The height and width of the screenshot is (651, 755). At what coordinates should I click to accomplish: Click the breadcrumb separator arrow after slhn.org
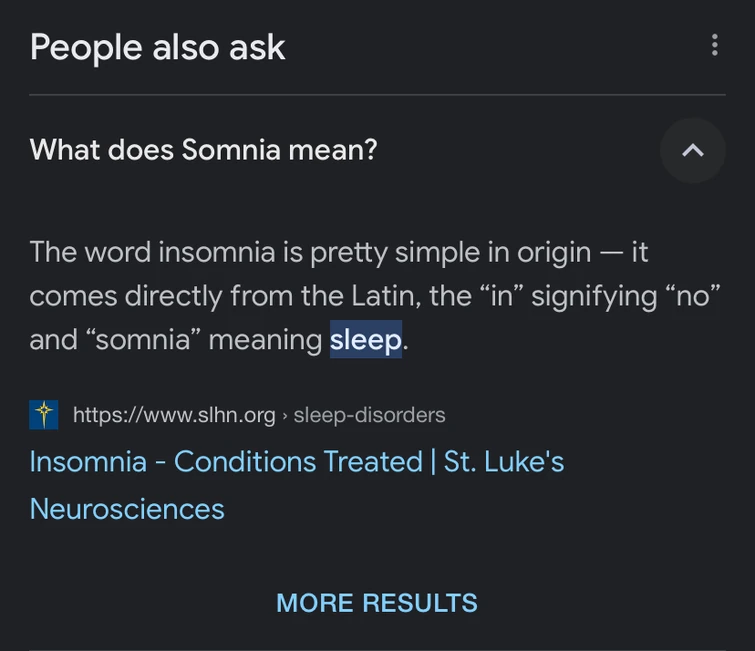[284, 416]
